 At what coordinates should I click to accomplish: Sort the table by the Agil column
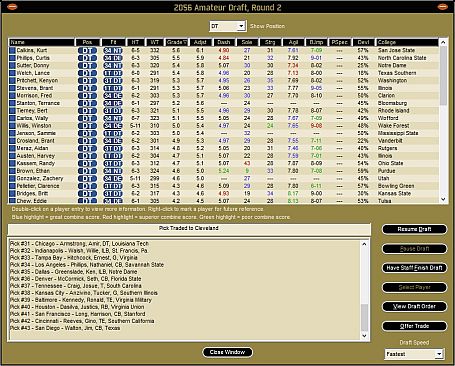[x=293, y=42]
